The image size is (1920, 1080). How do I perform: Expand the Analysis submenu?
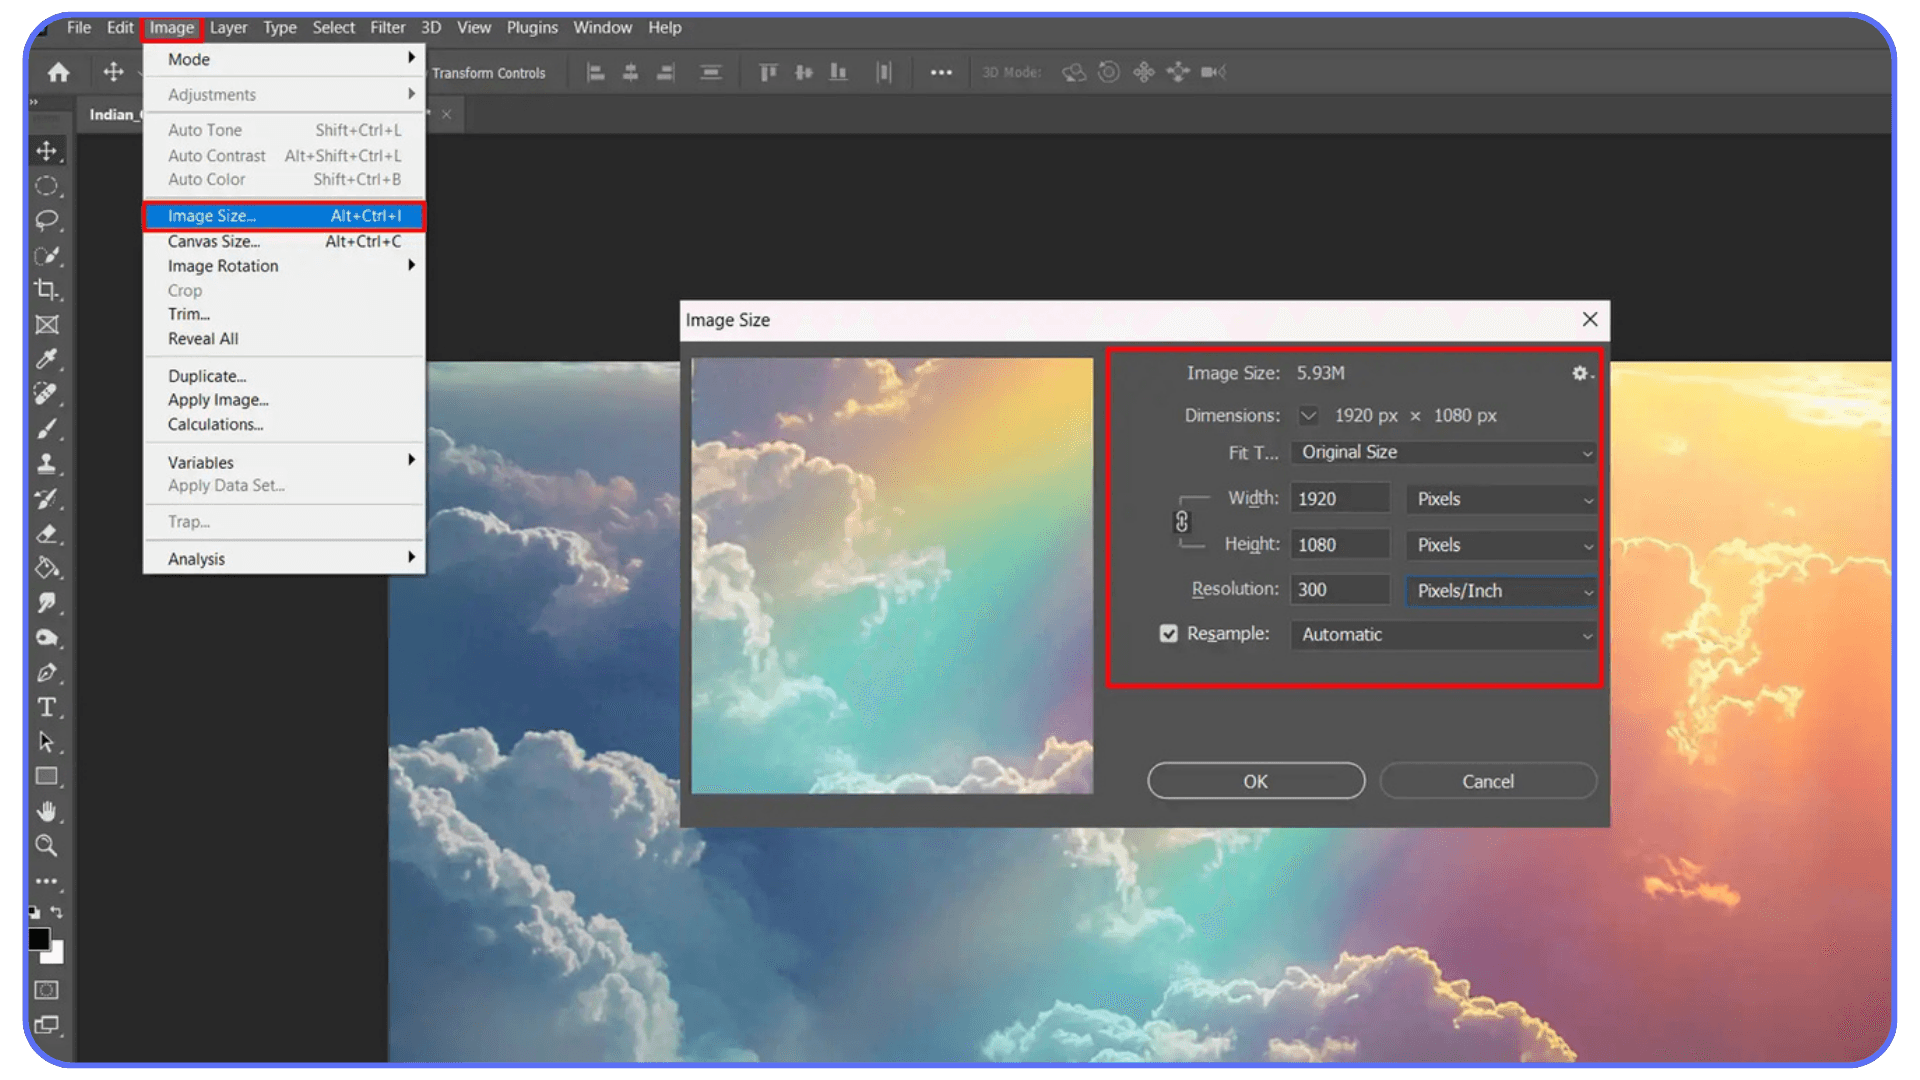tap(284, 559)
